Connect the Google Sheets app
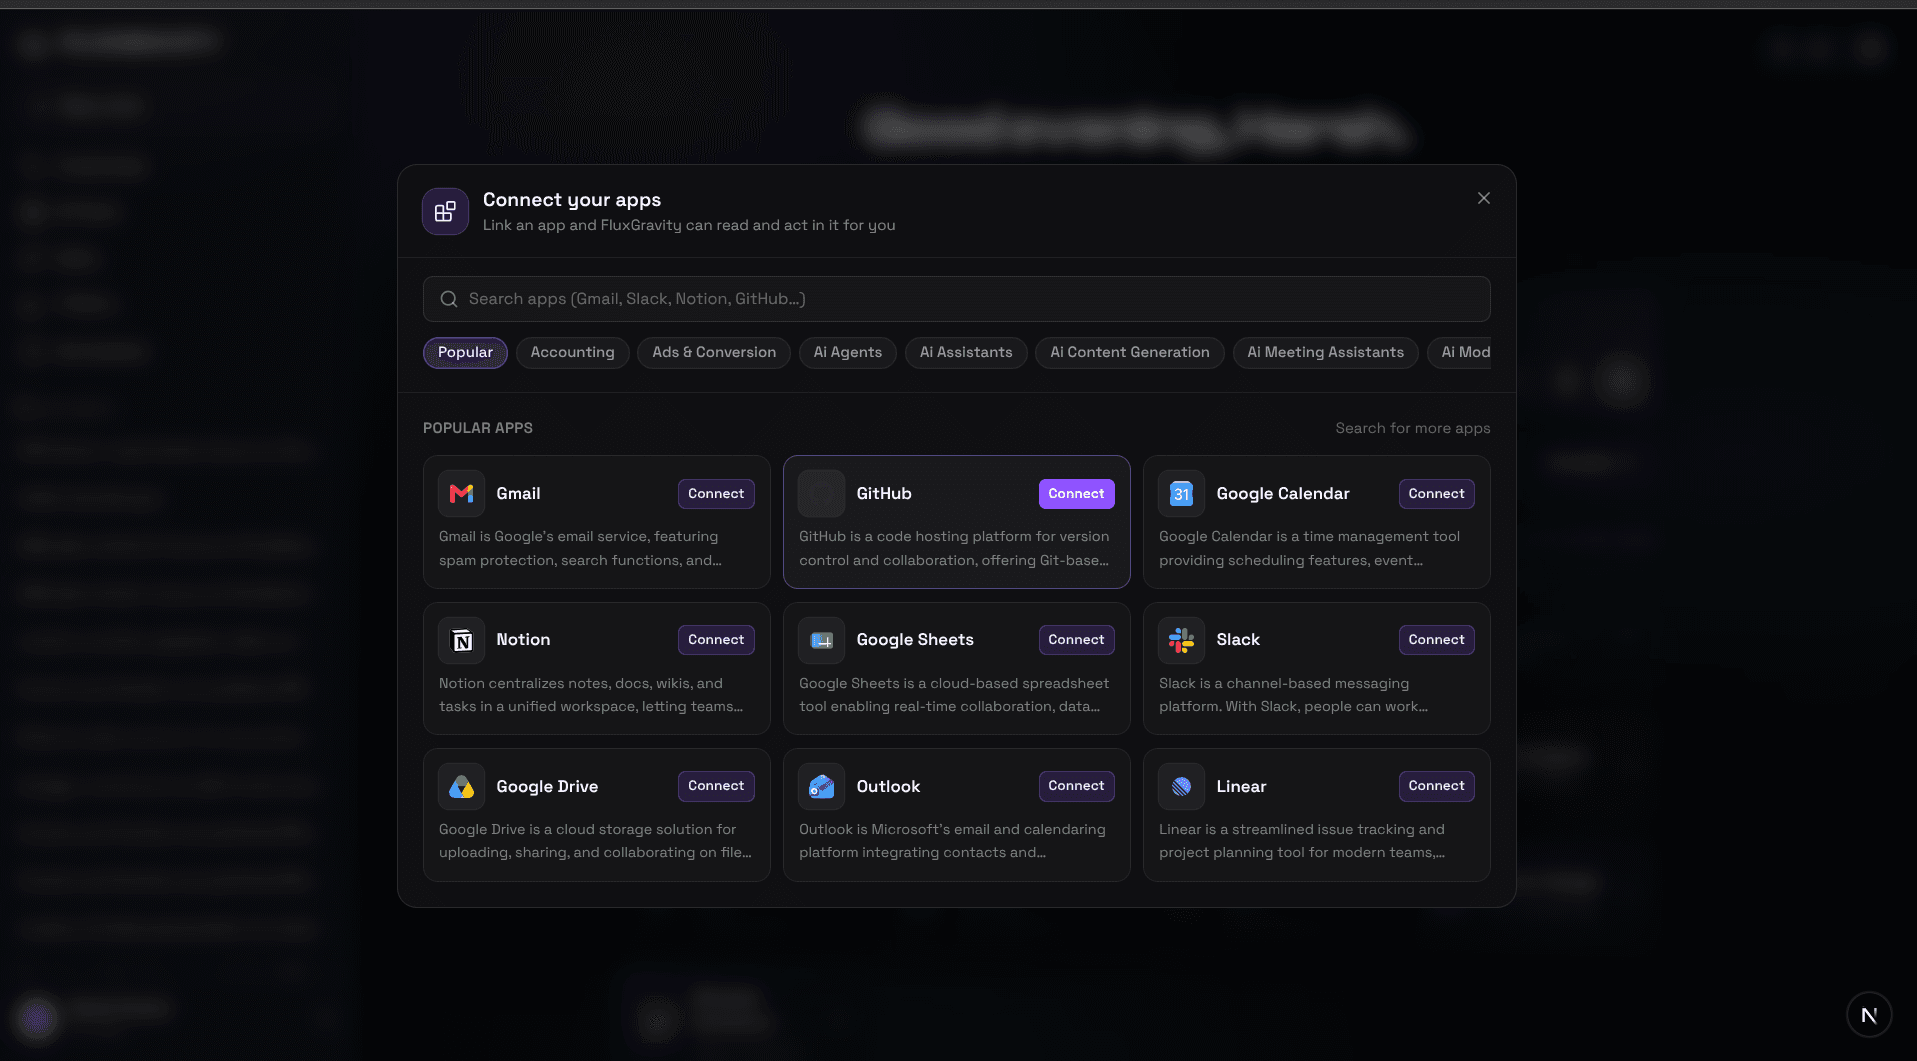Image resolution: width=1917 pixels, height=1061 pixels. tap(1076, 640)
